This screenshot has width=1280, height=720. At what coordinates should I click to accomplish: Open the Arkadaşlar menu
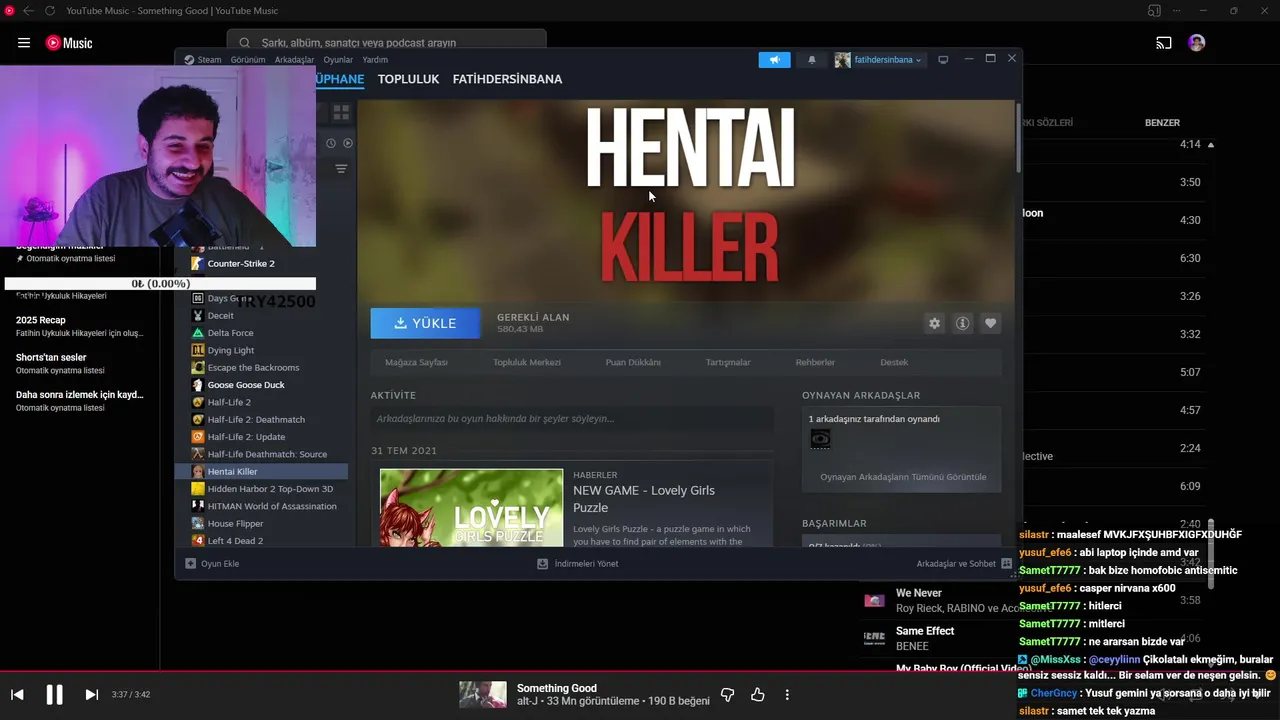point(294,60)
